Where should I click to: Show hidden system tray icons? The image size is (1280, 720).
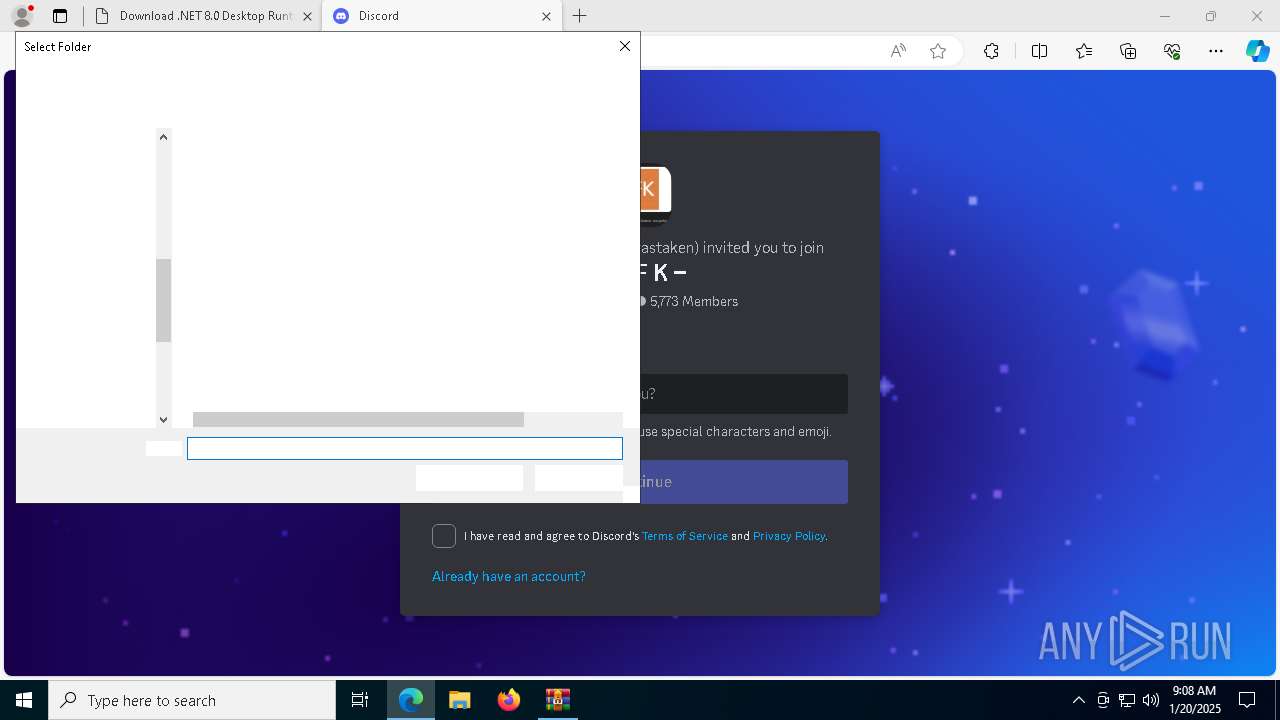(1079, 700)
